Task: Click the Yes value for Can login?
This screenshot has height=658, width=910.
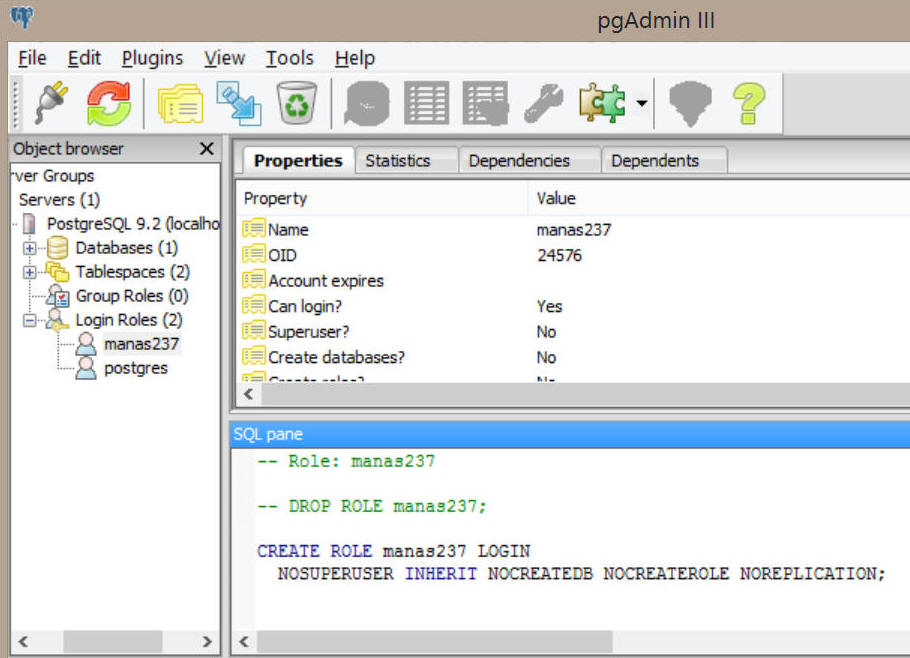Action: pos(549,306)
